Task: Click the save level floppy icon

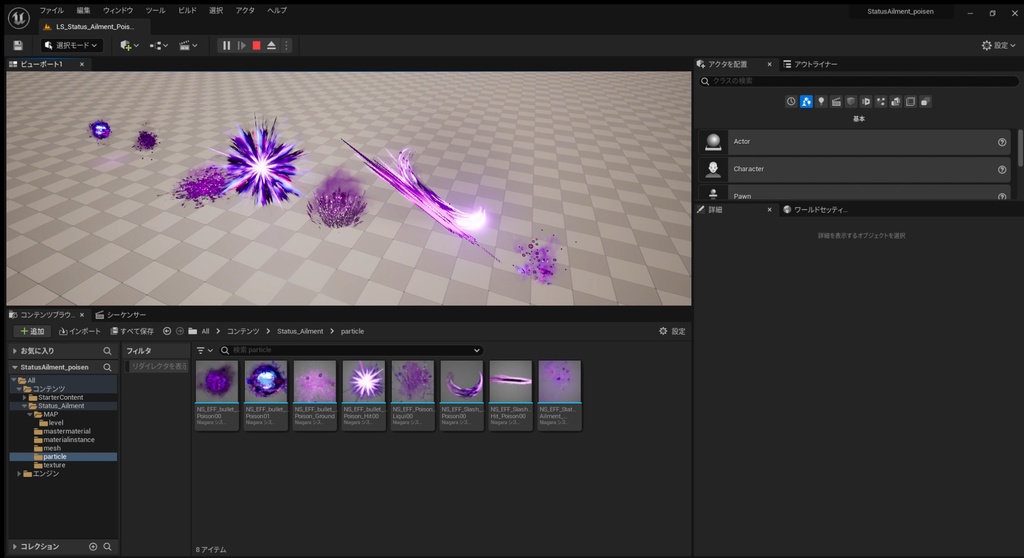Action: pos(18,45)
